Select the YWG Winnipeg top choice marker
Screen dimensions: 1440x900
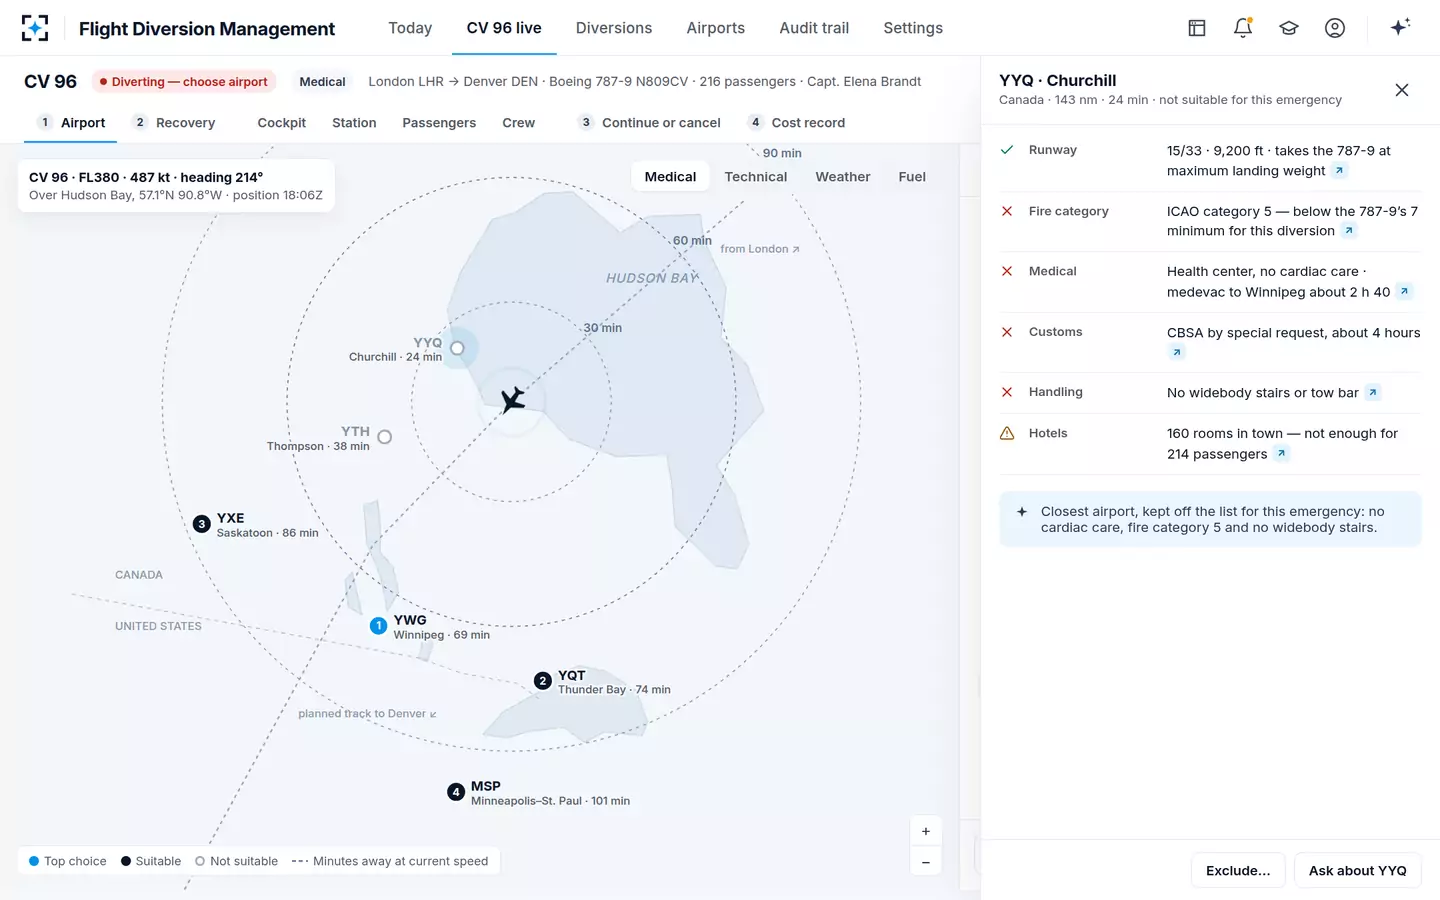pos(378,626)
